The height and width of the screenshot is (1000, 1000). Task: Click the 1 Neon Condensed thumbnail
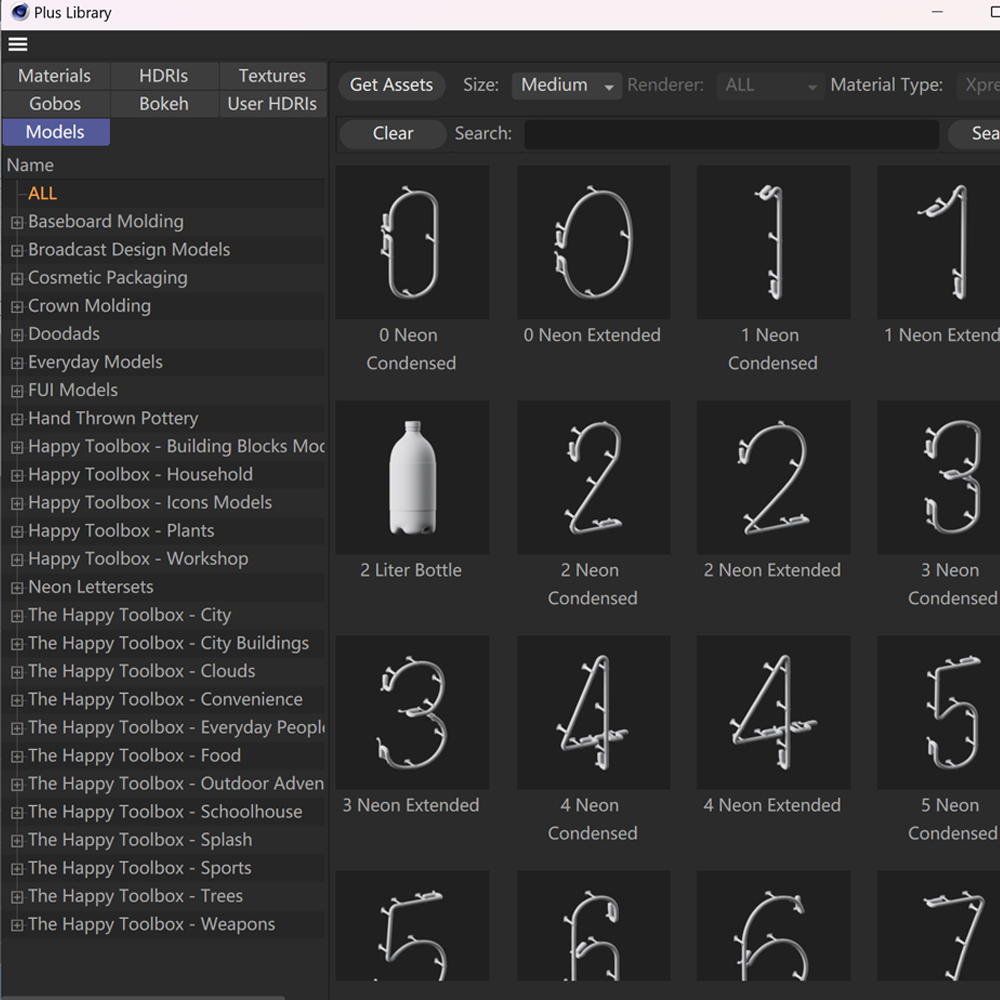point(772,243)
